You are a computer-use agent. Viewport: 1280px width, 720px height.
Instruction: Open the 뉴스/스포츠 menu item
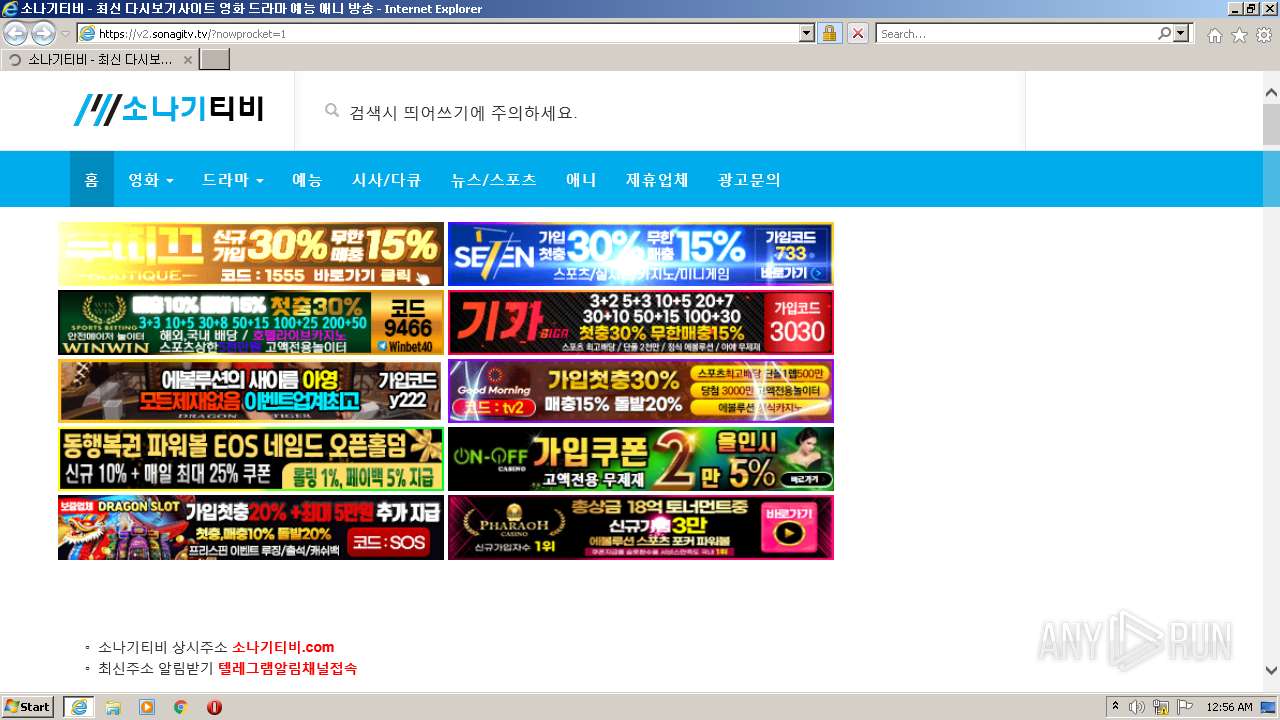point(494,180)
